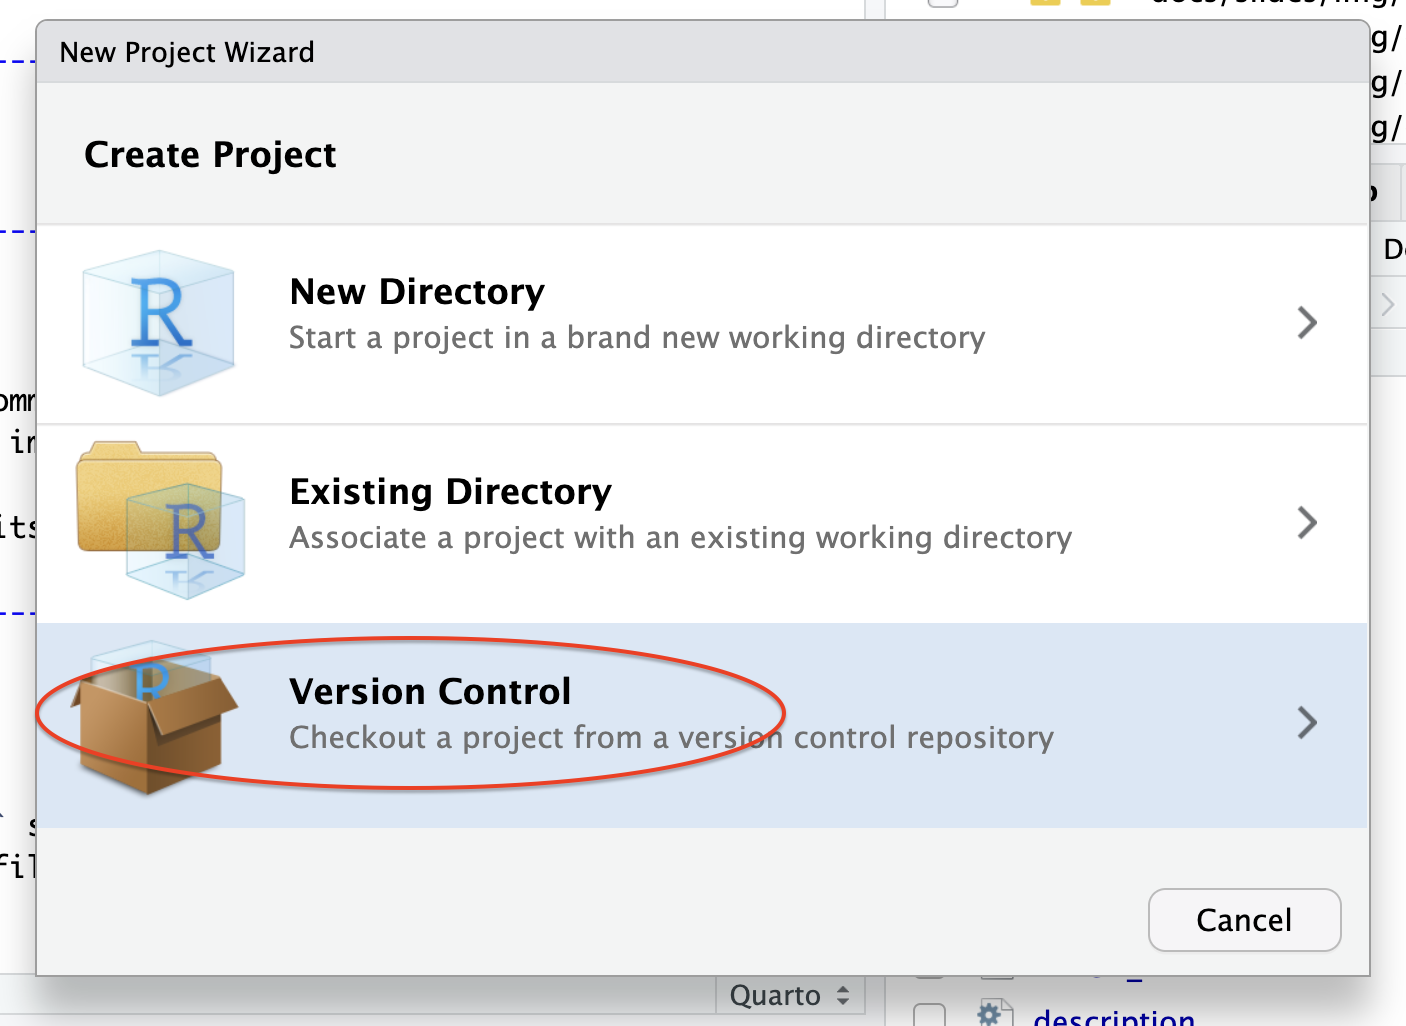Click the gear file icon beside description
This screenshot has height=1026, width=1406.
point(990,1014)
